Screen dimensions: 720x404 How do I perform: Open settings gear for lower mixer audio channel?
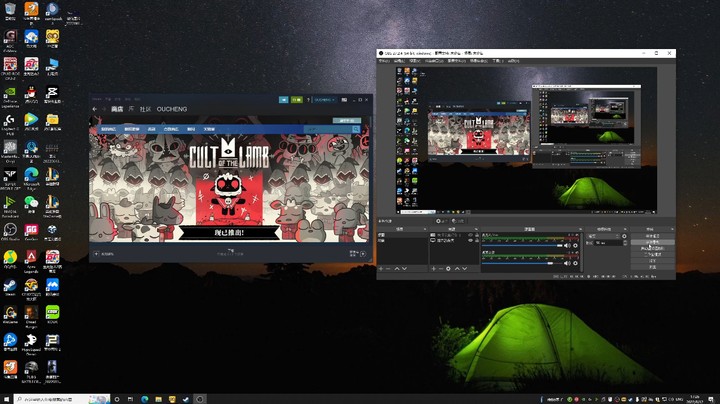(575, 263)
